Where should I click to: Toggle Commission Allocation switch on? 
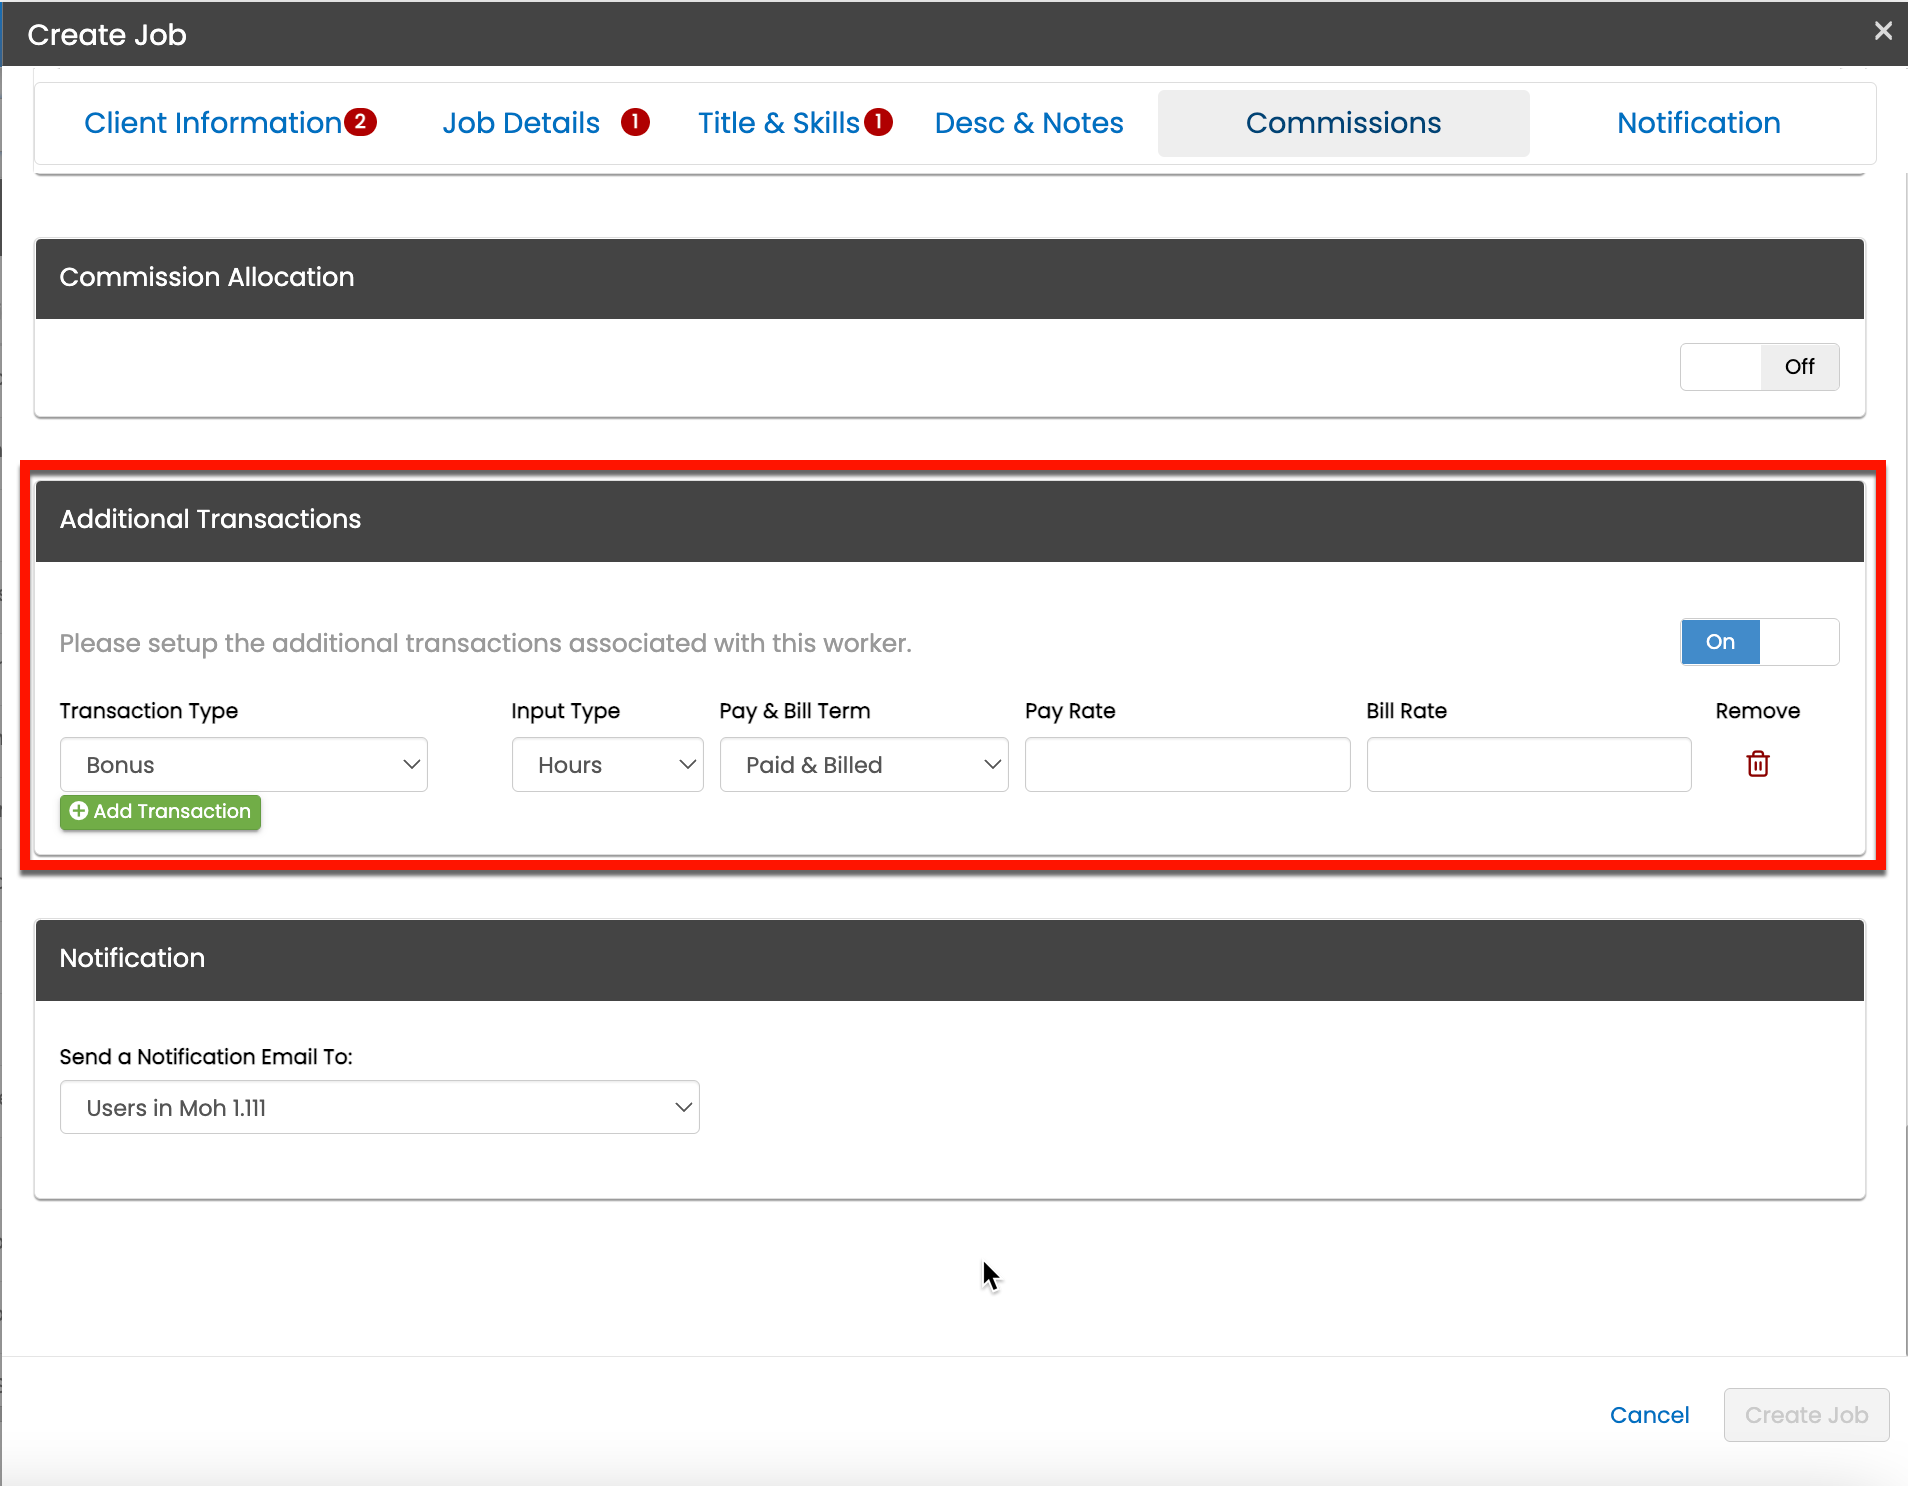(x=1759, y=366)
